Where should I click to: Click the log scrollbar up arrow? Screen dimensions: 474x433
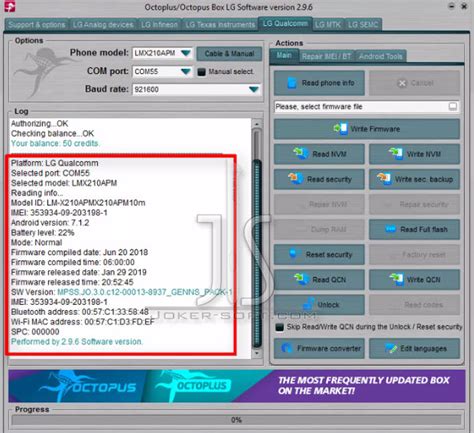(x=256, y=124)
